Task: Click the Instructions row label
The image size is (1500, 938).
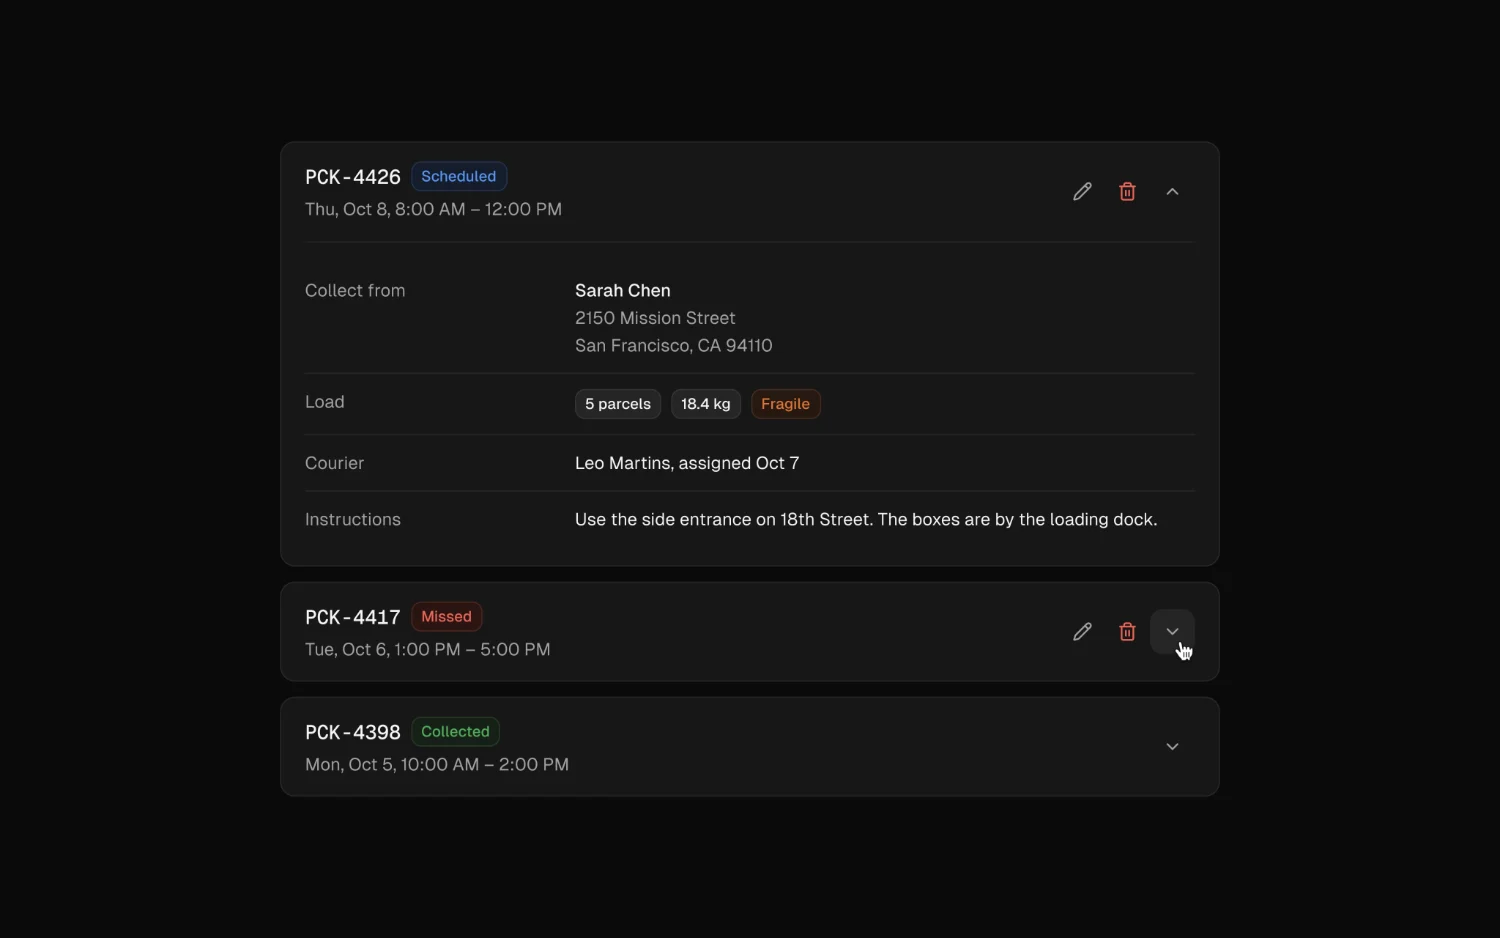Action: [353, 520]
